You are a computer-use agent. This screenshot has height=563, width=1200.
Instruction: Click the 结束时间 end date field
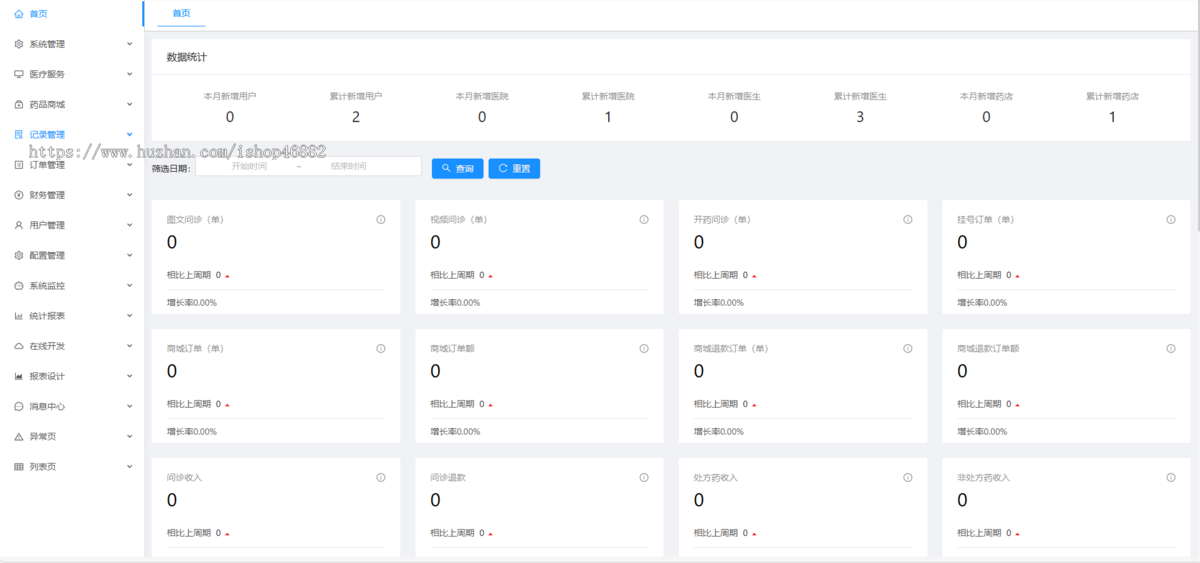point(349,167)
